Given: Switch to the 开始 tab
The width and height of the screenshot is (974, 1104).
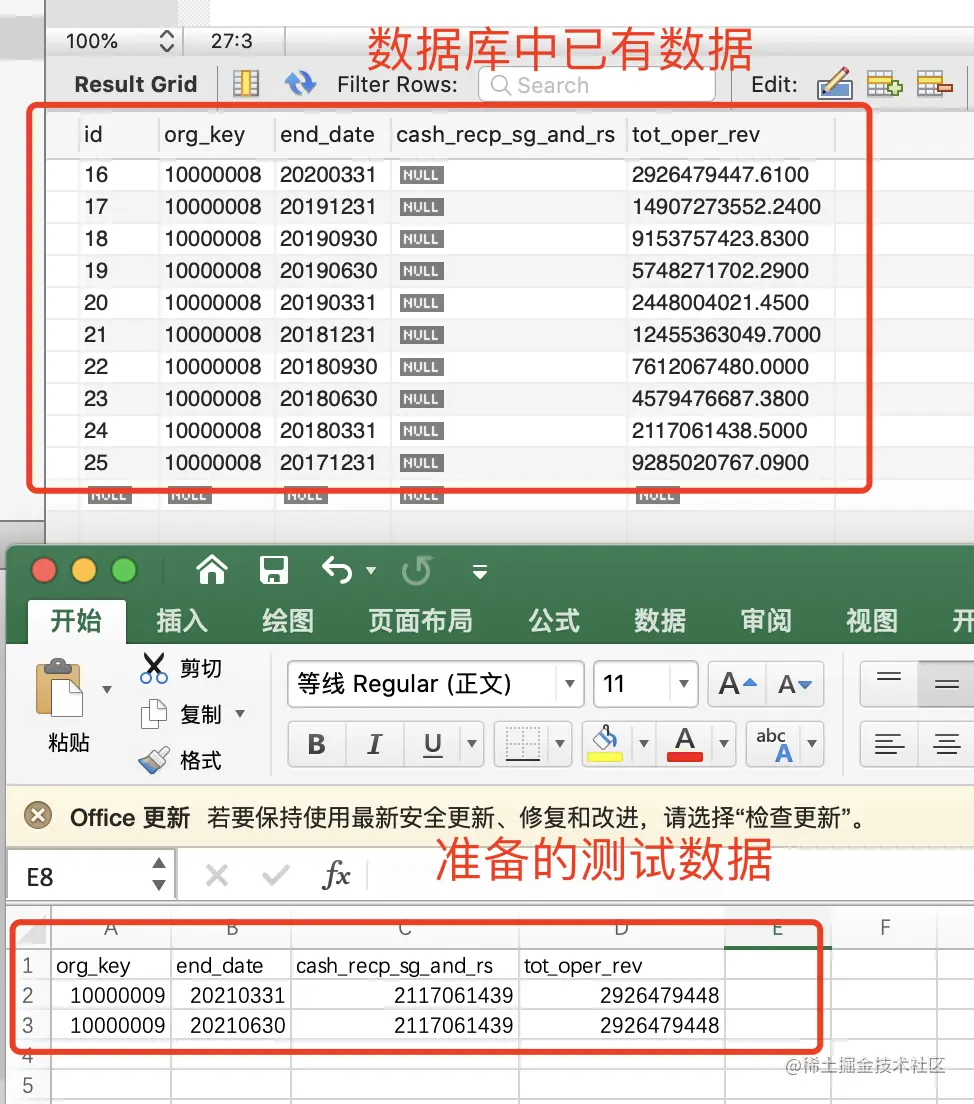Looking at the screenshot, I should pos(76,621).
